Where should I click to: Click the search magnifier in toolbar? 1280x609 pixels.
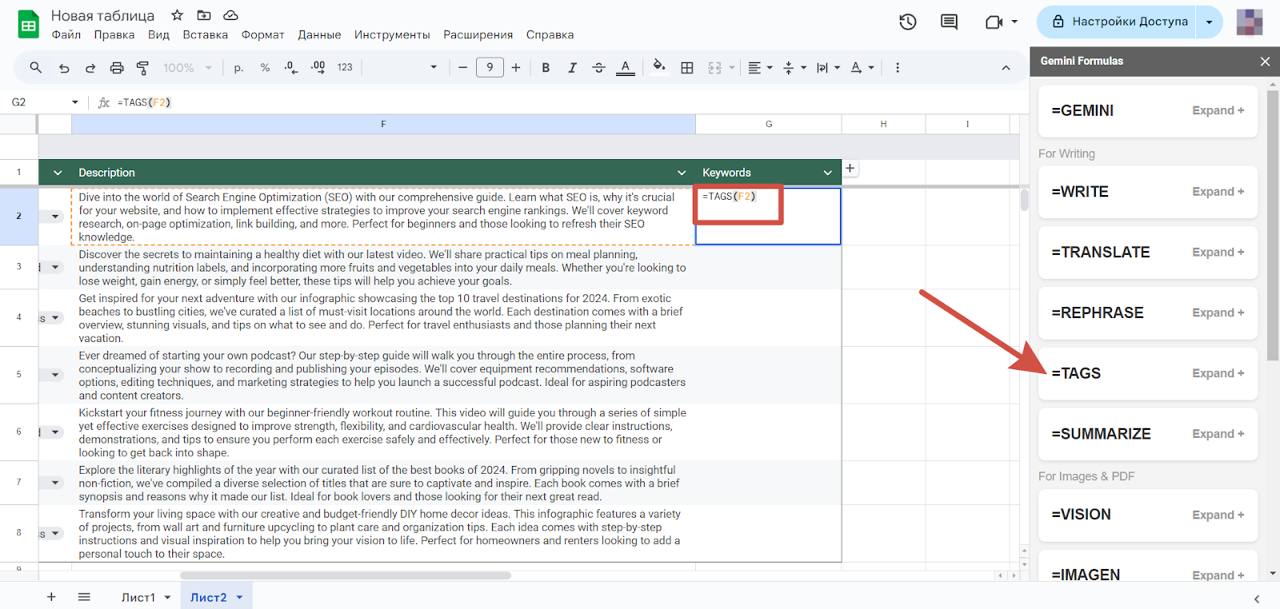click(36, 68)
